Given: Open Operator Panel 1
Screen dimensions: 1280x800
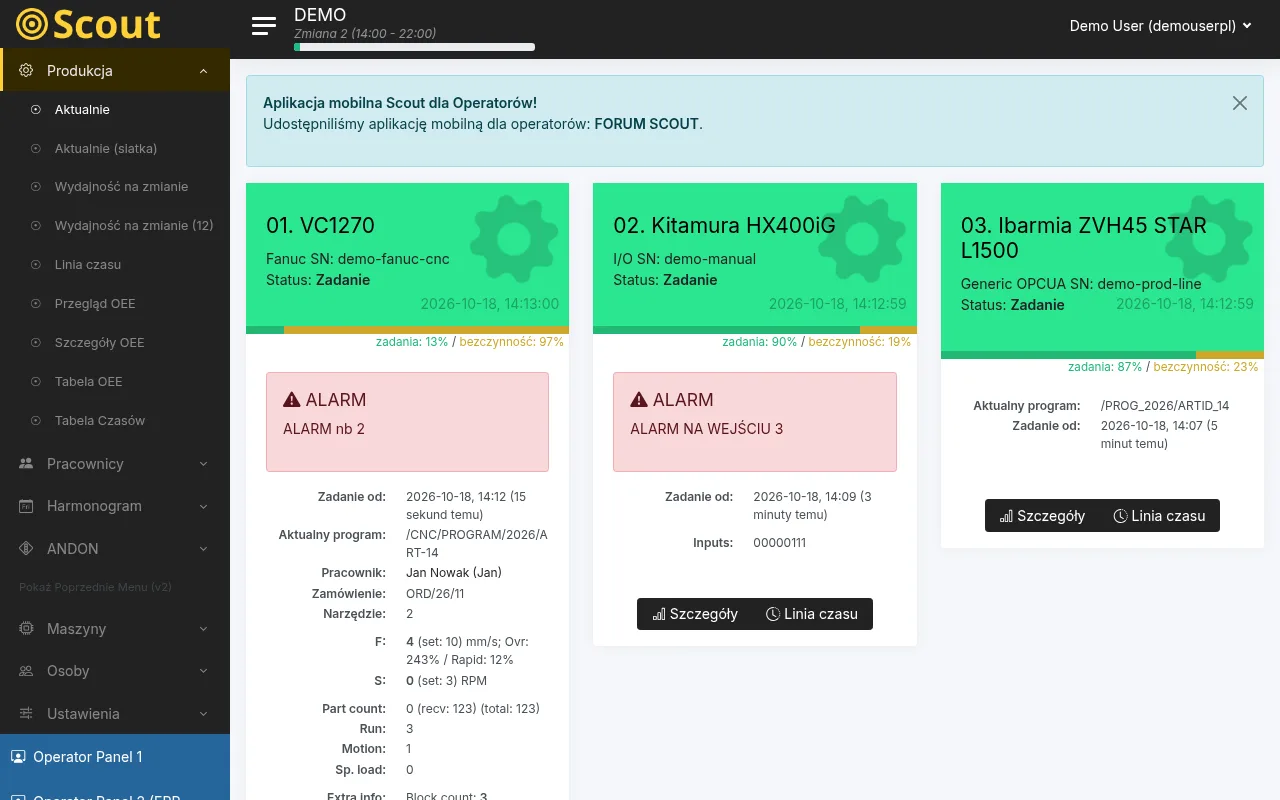Looking at the screenshot, I should click(115, 757).
